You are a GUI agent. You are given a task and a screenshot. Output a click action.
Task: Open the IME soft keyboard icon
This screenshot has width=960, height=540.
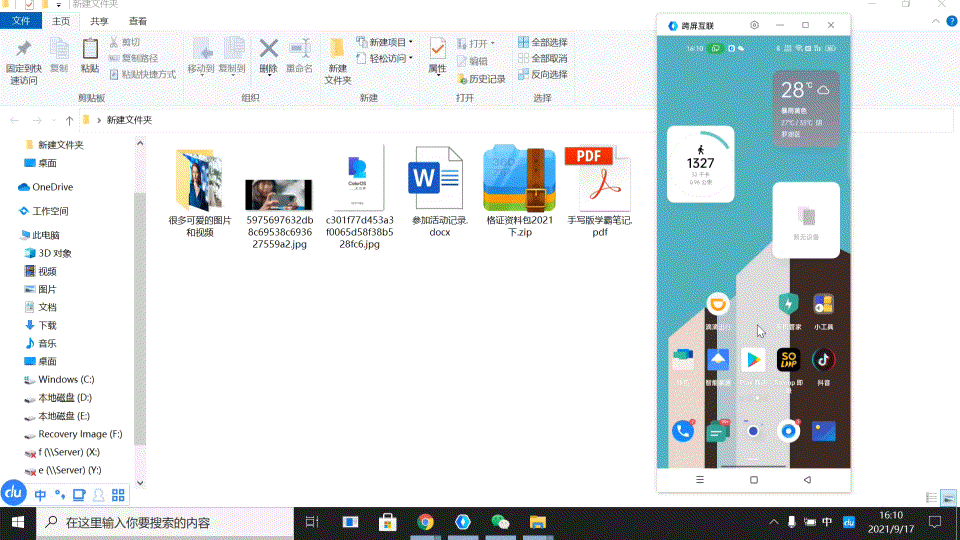79,495
